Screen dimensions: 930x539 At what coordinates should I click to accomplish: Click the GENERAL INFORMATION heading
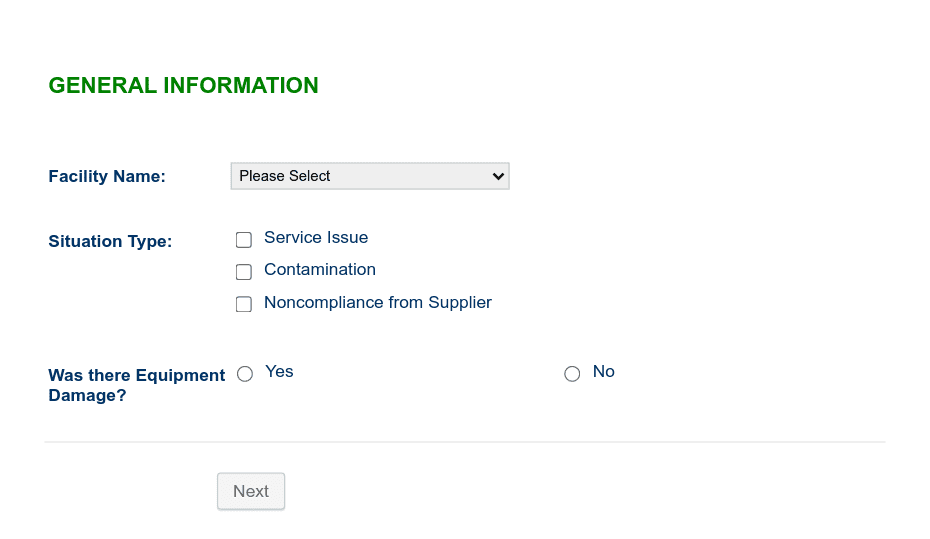183,86
